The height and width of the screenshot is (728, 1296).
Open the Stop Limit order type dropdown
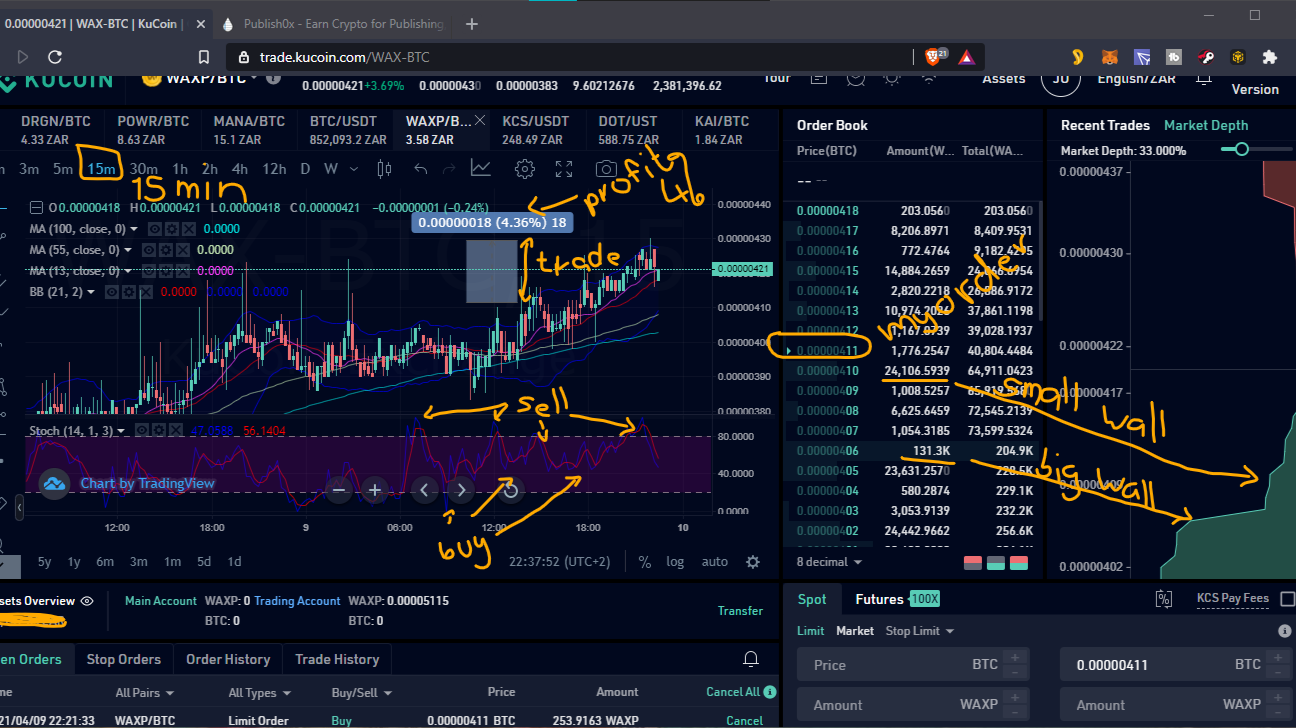coord(919,631)
